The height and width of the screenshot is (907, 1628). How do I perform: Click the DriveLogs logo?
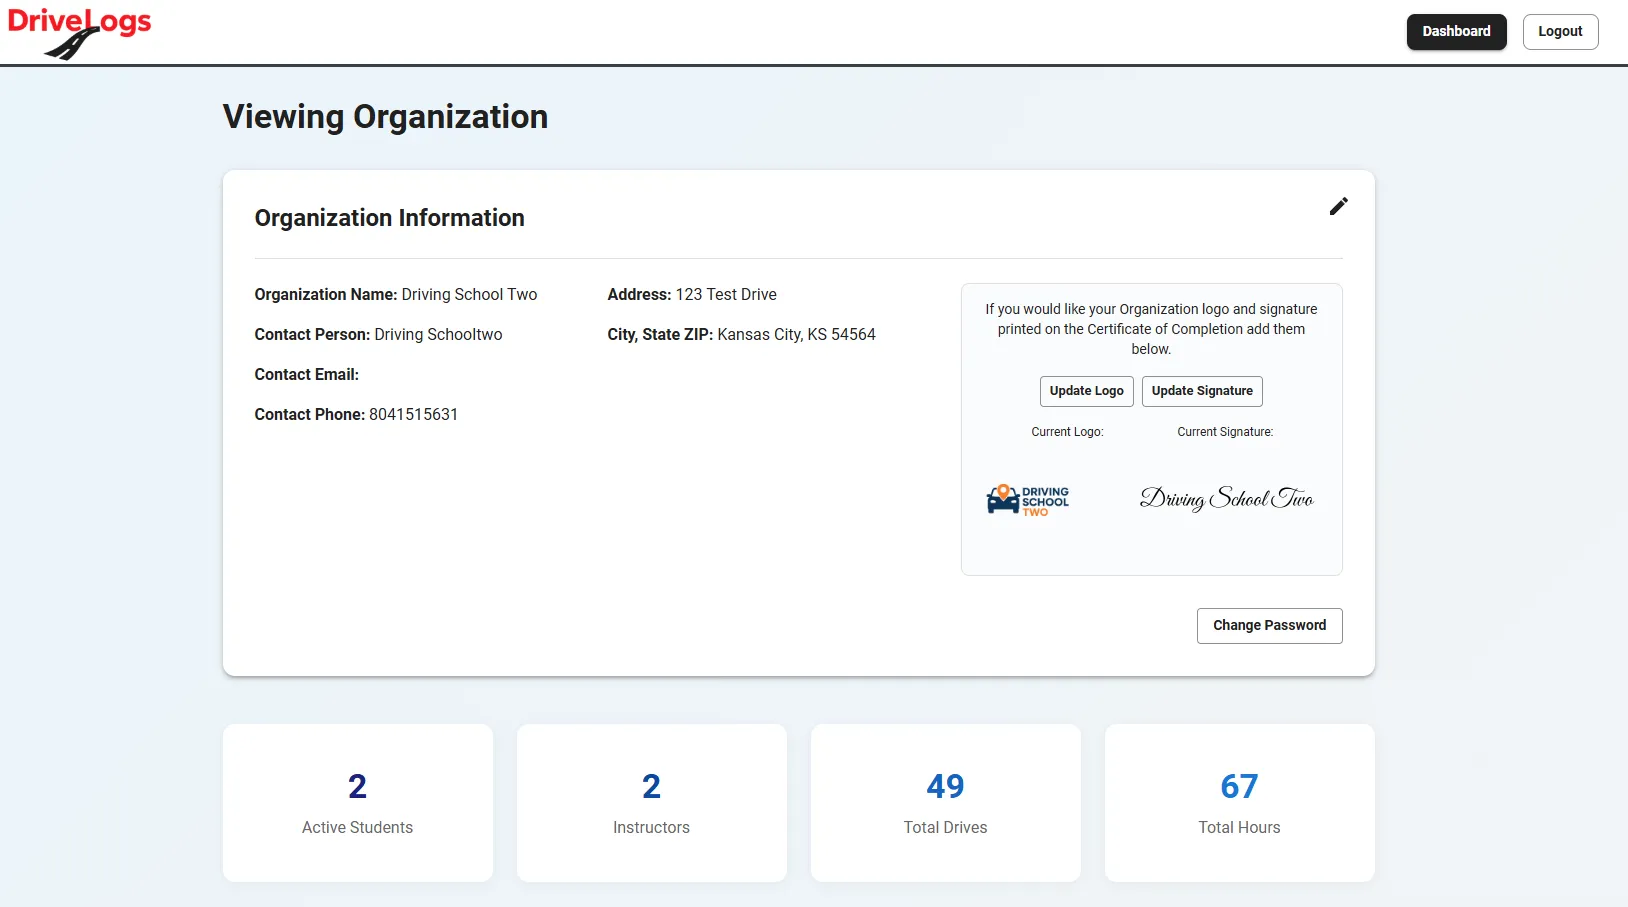tap(79, 33)
